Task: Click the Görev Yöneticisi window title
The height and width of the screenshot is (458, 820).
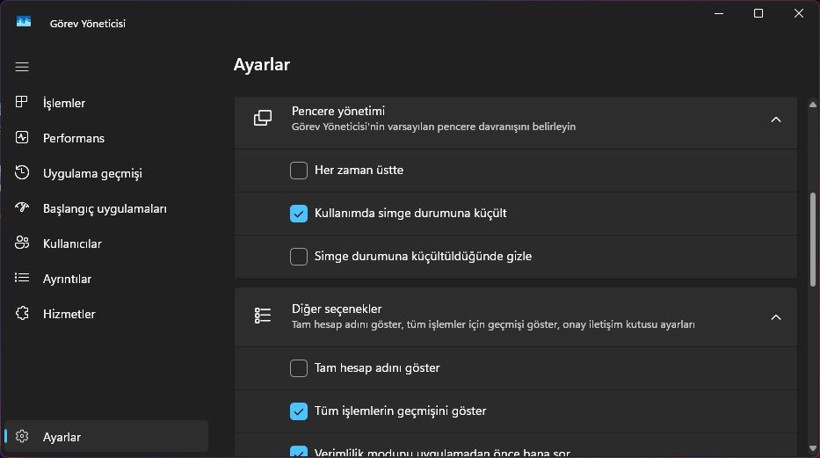Action: (87, 24)
